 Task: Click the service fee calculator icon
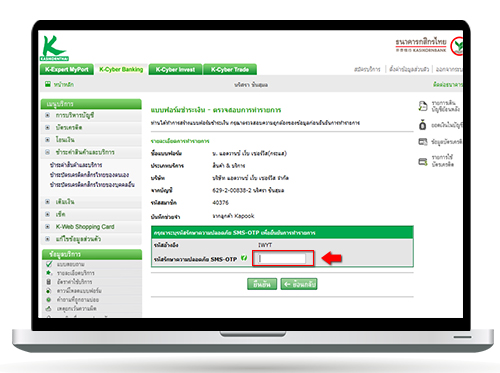(x=49, y=282)
